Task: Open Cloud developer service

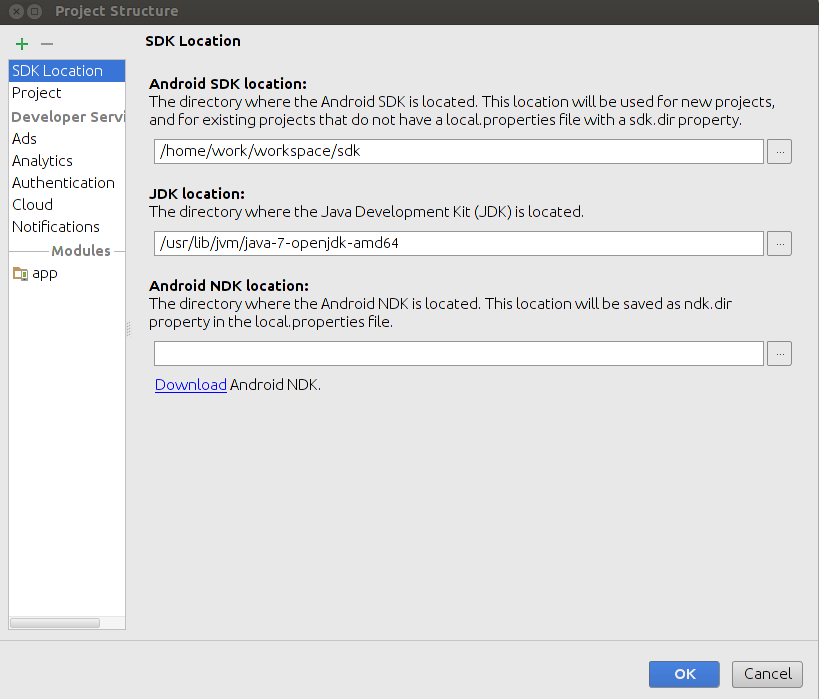Action: pos(32,205)
